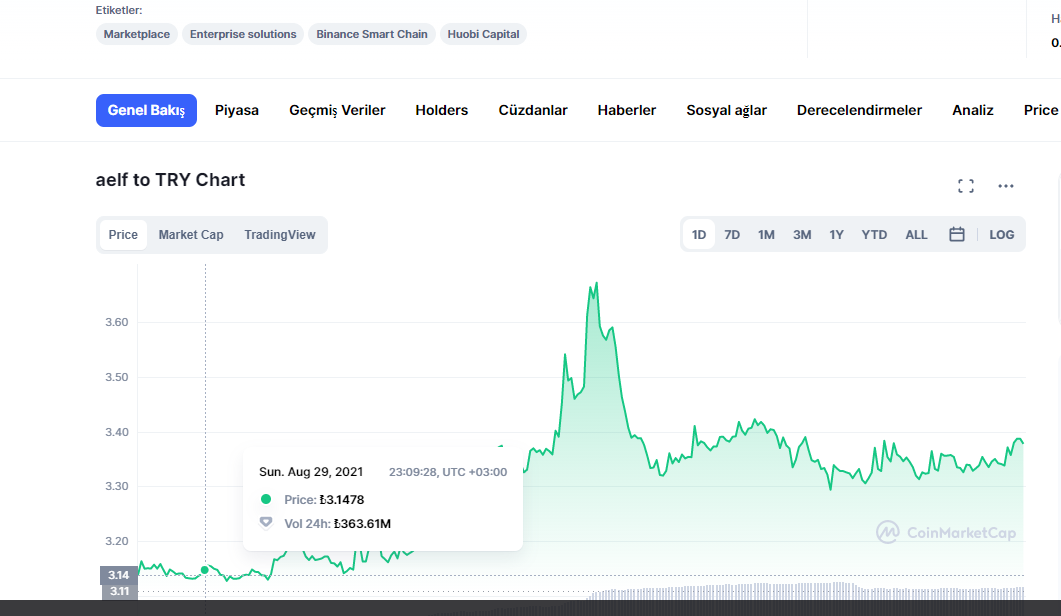Image resolution: width=1061 pixels, height=616 pixels.
Task: Click the Huobi Capital tag
Action: (x=483, y=34)
